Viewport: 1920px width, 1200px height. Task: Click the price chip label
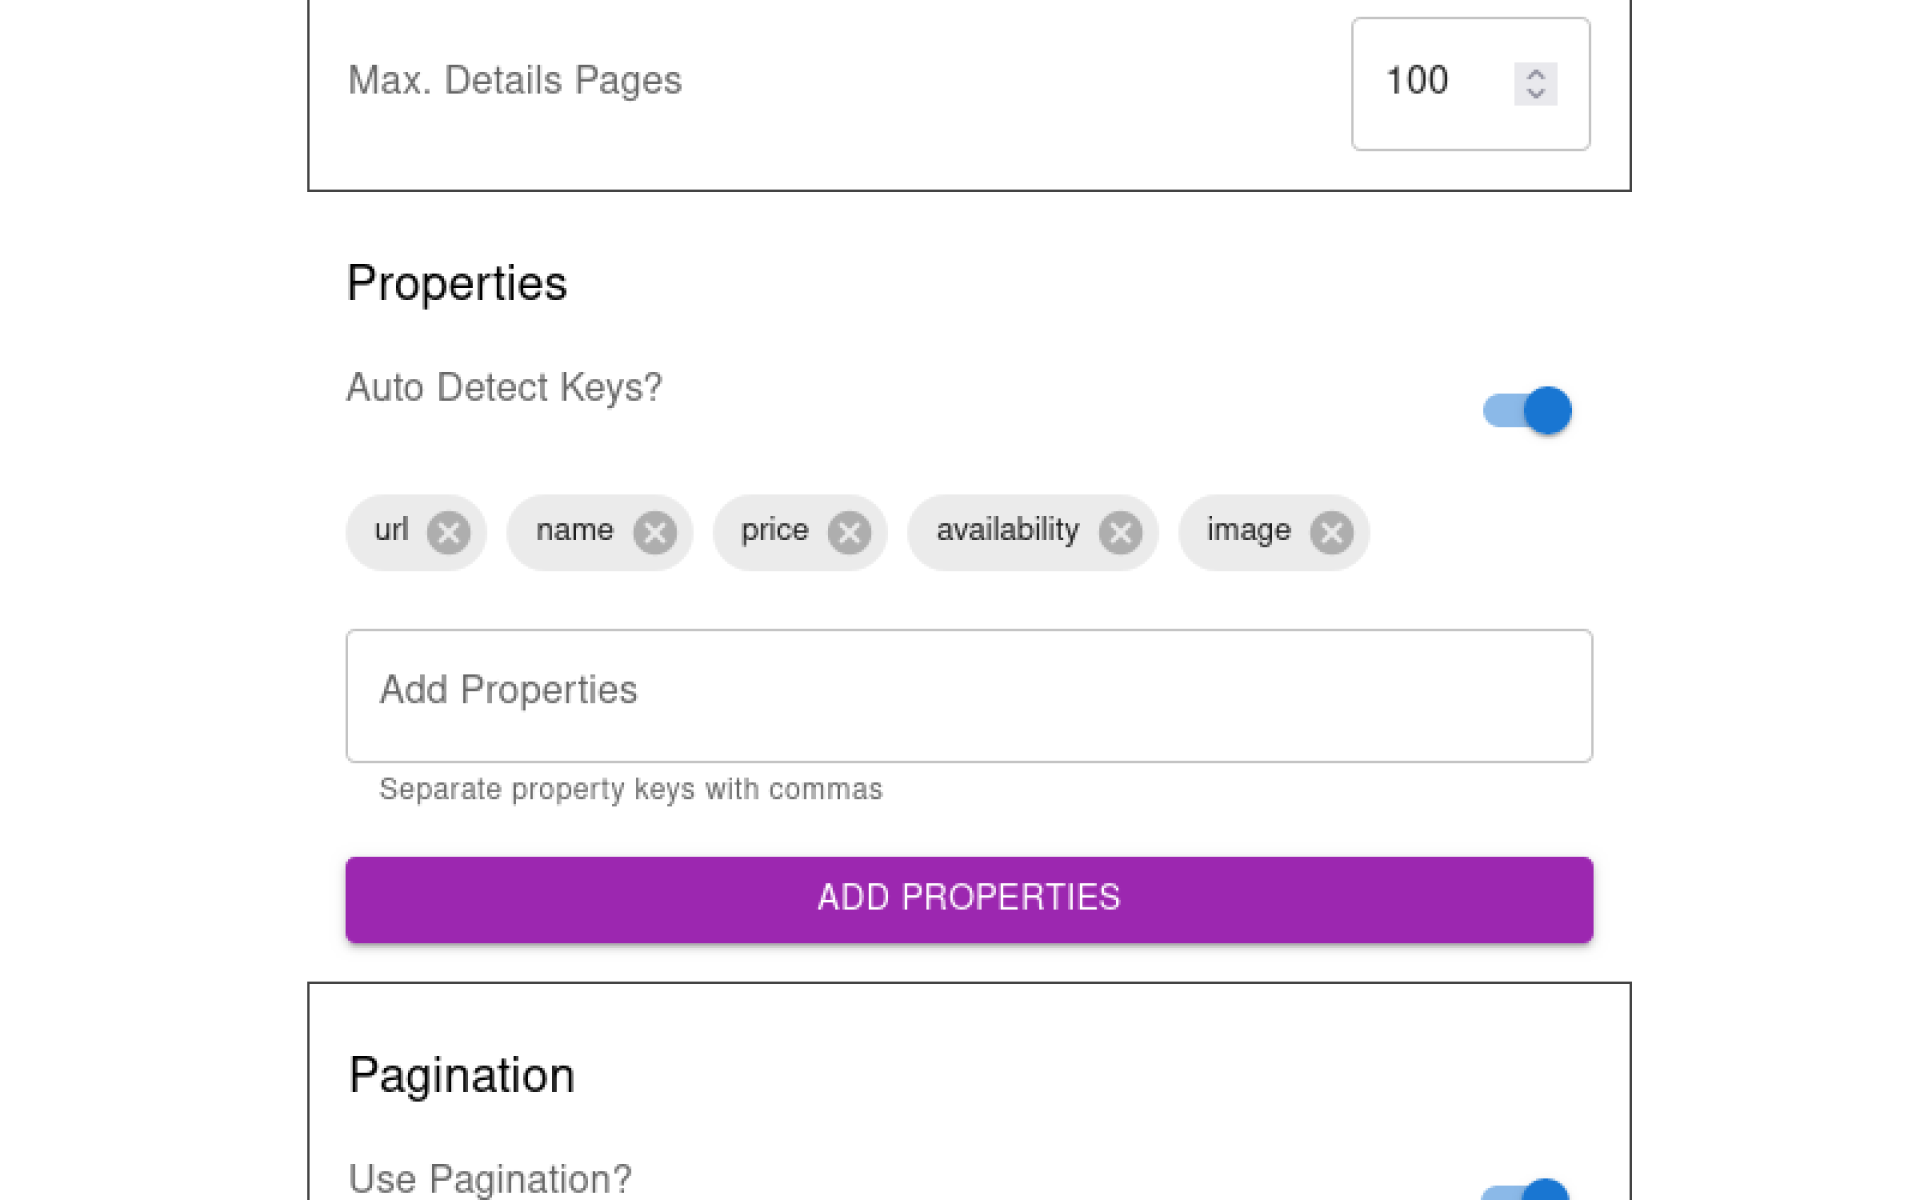774,530
